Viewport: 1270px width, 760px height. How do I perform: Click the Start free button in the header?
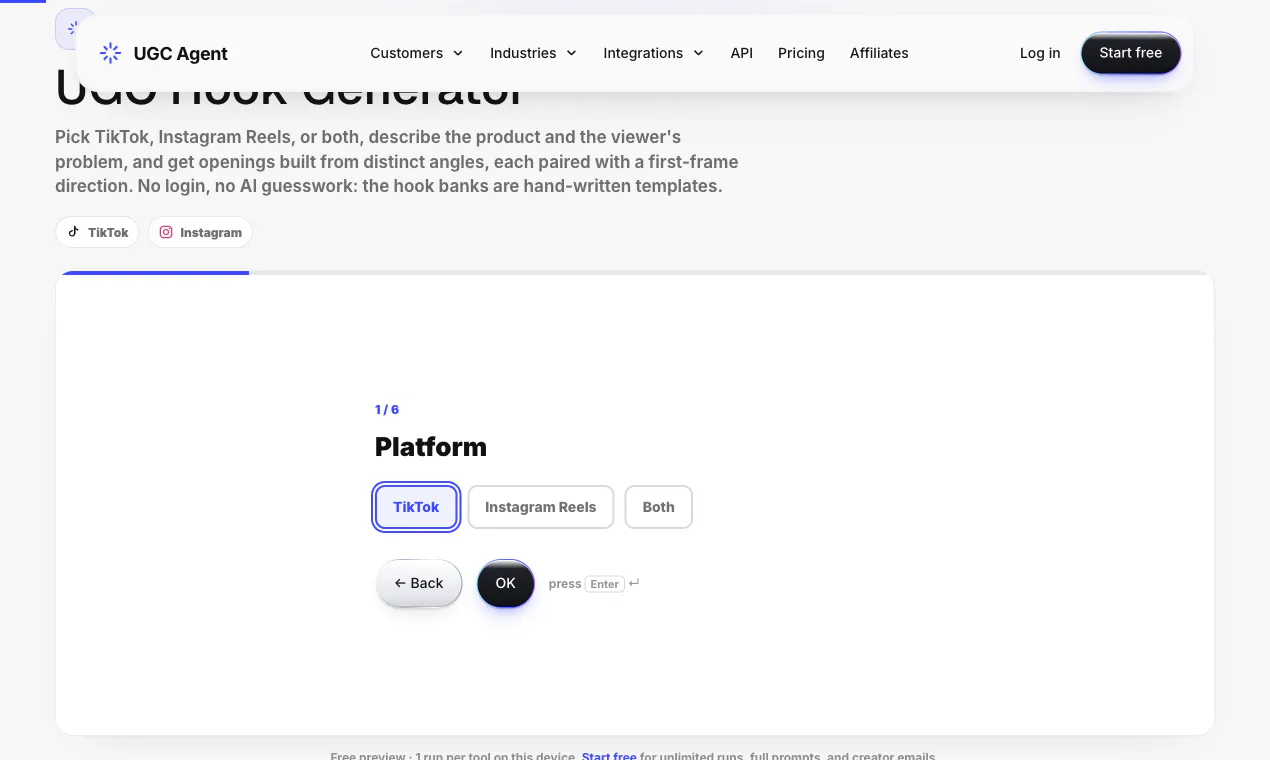click(1131, 53)
